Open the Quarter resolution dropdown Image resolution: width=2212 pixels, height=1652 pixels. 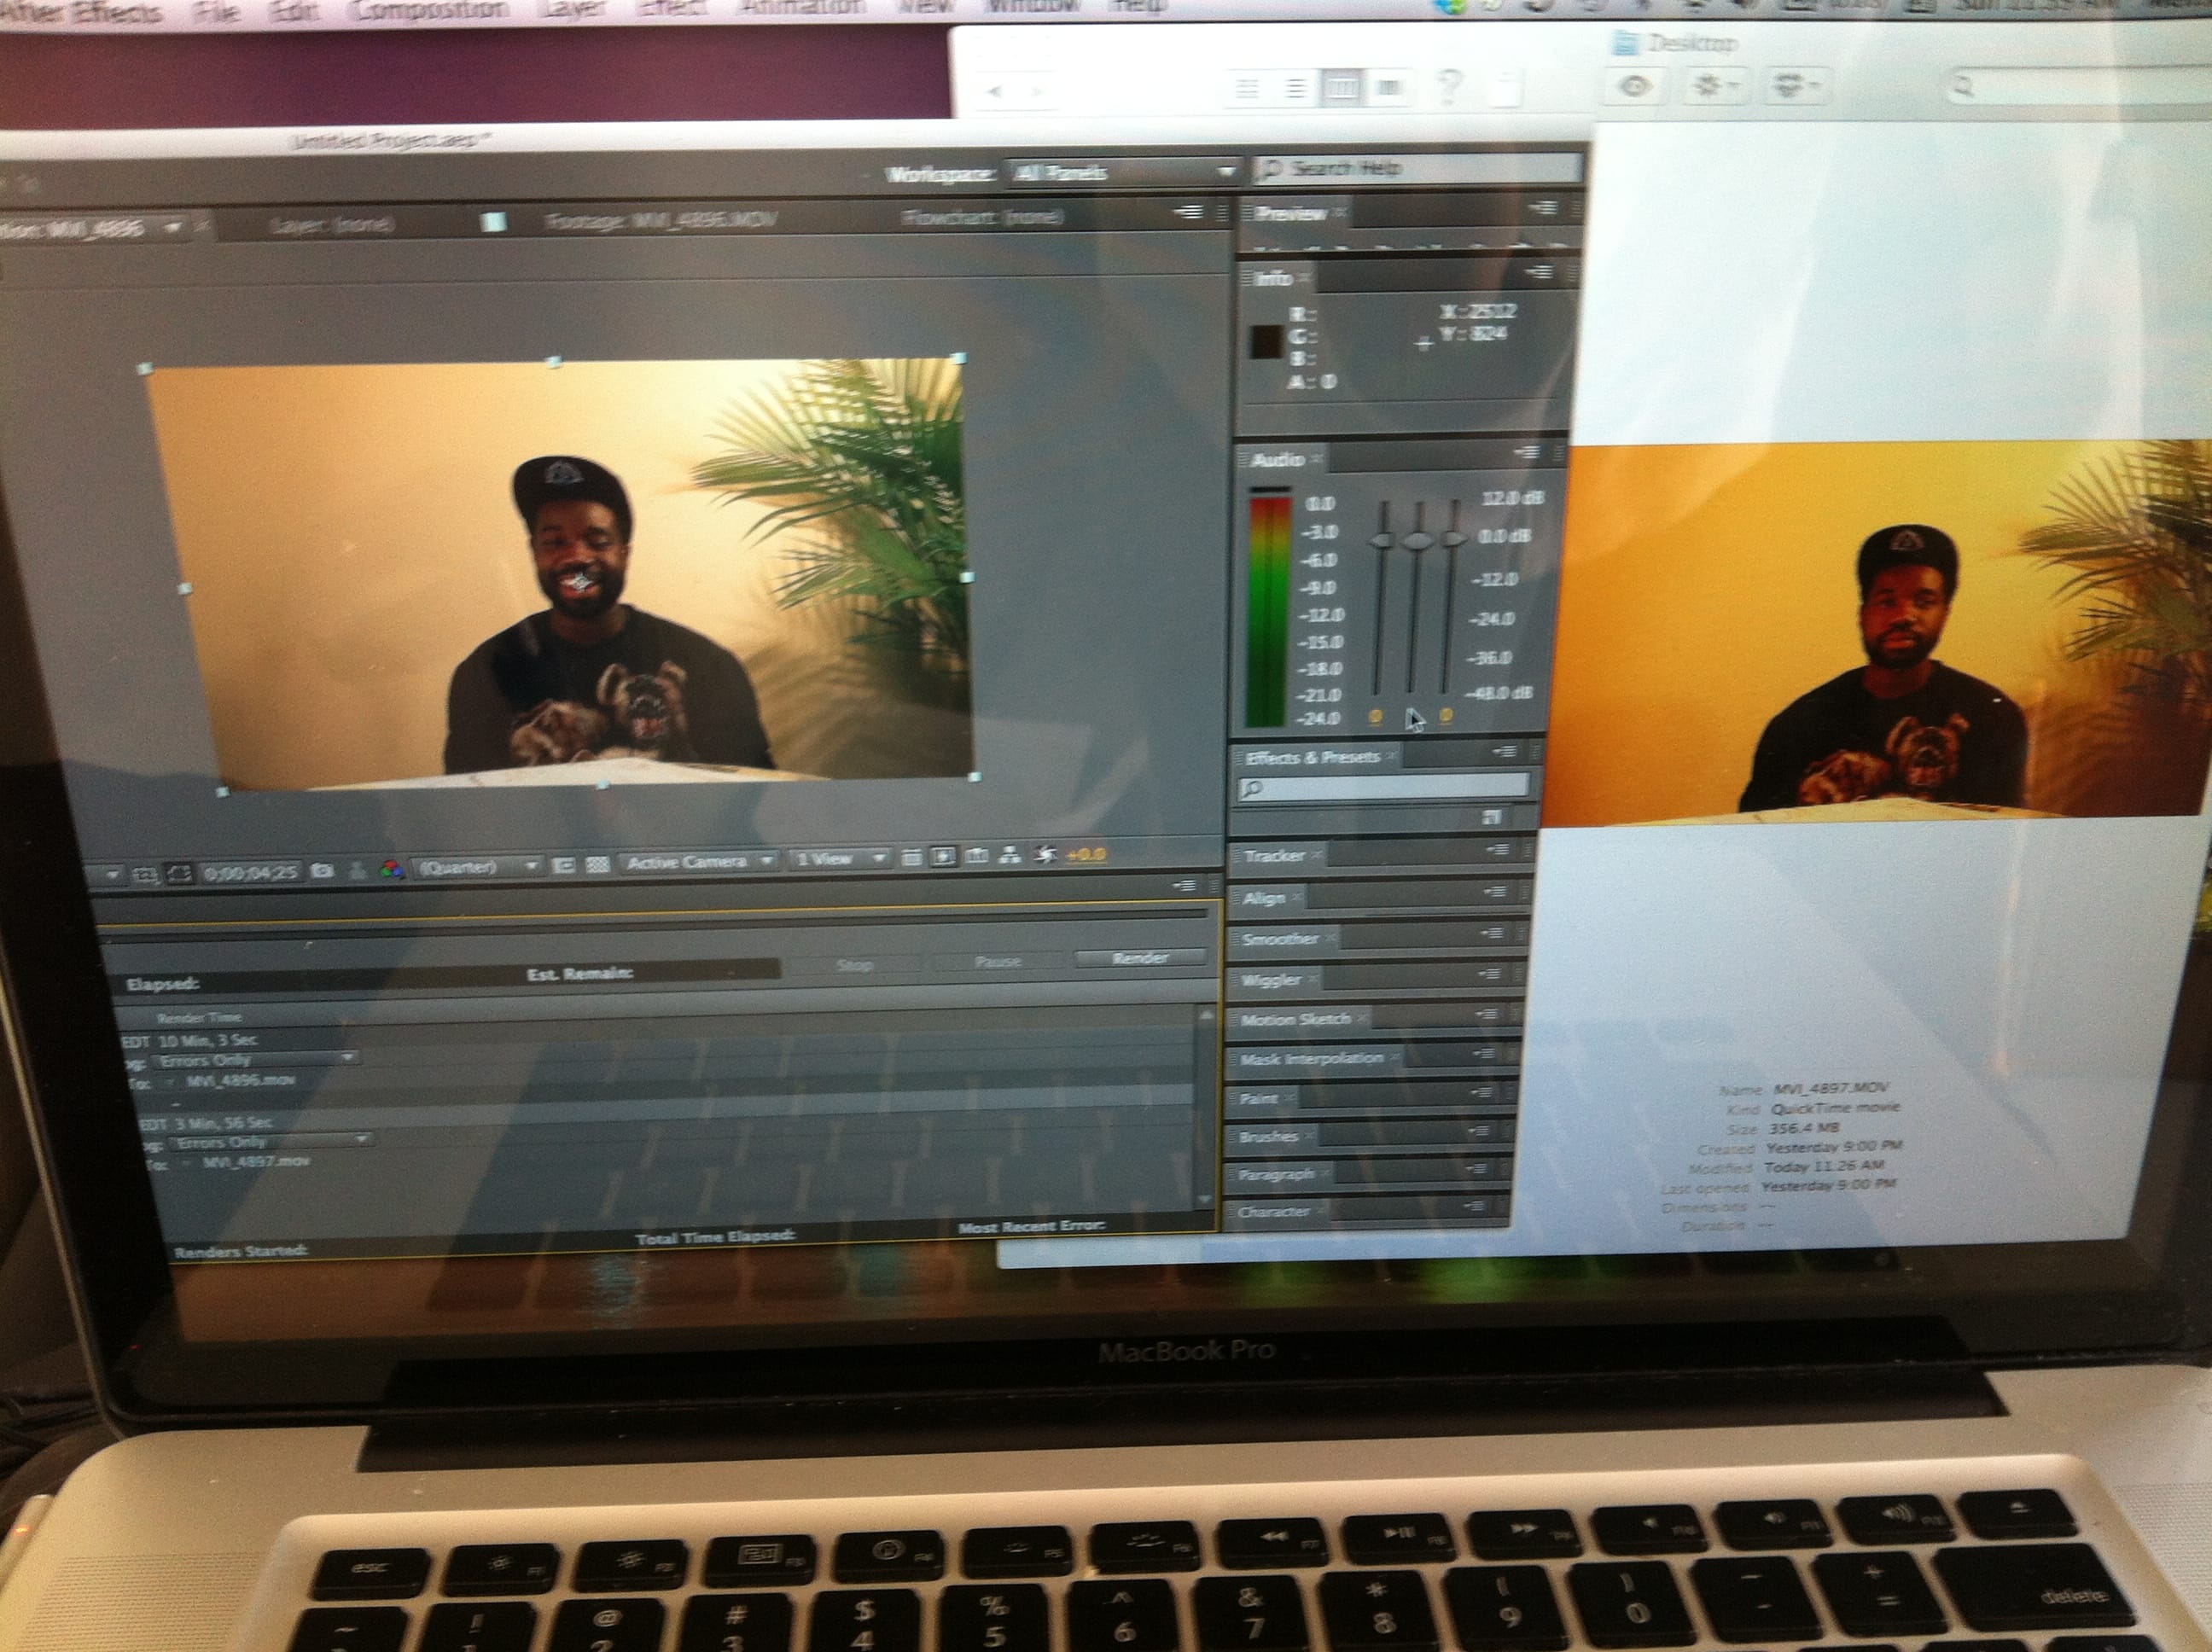click(479, 866)
